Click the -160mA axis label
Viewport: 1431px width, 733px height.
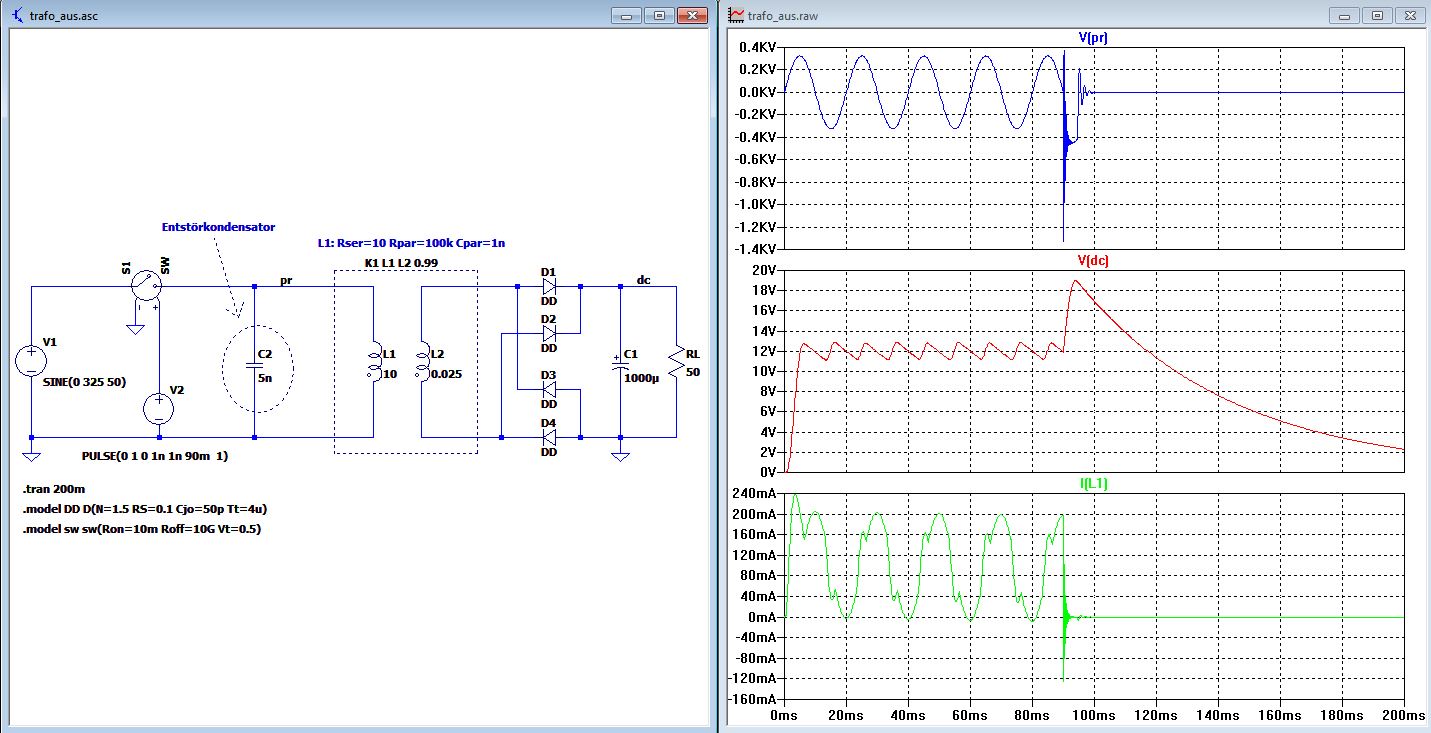(750, 699)
